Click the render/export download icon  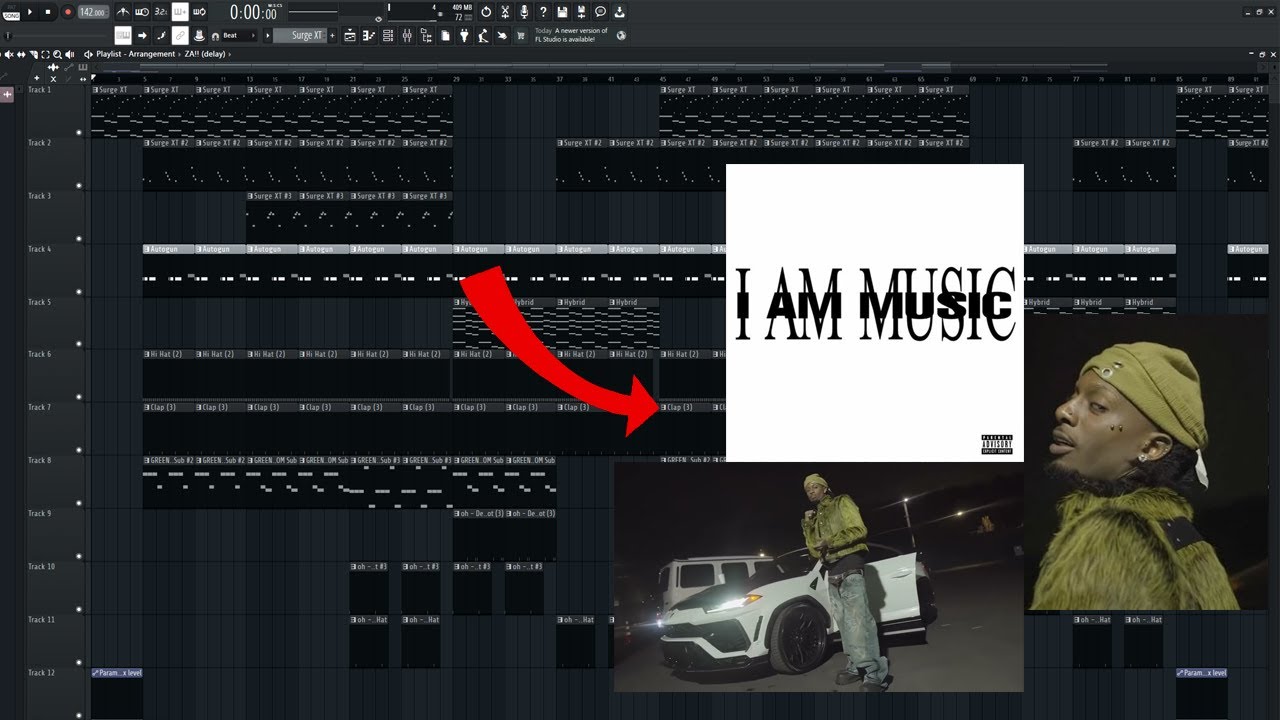coord(619,12)
